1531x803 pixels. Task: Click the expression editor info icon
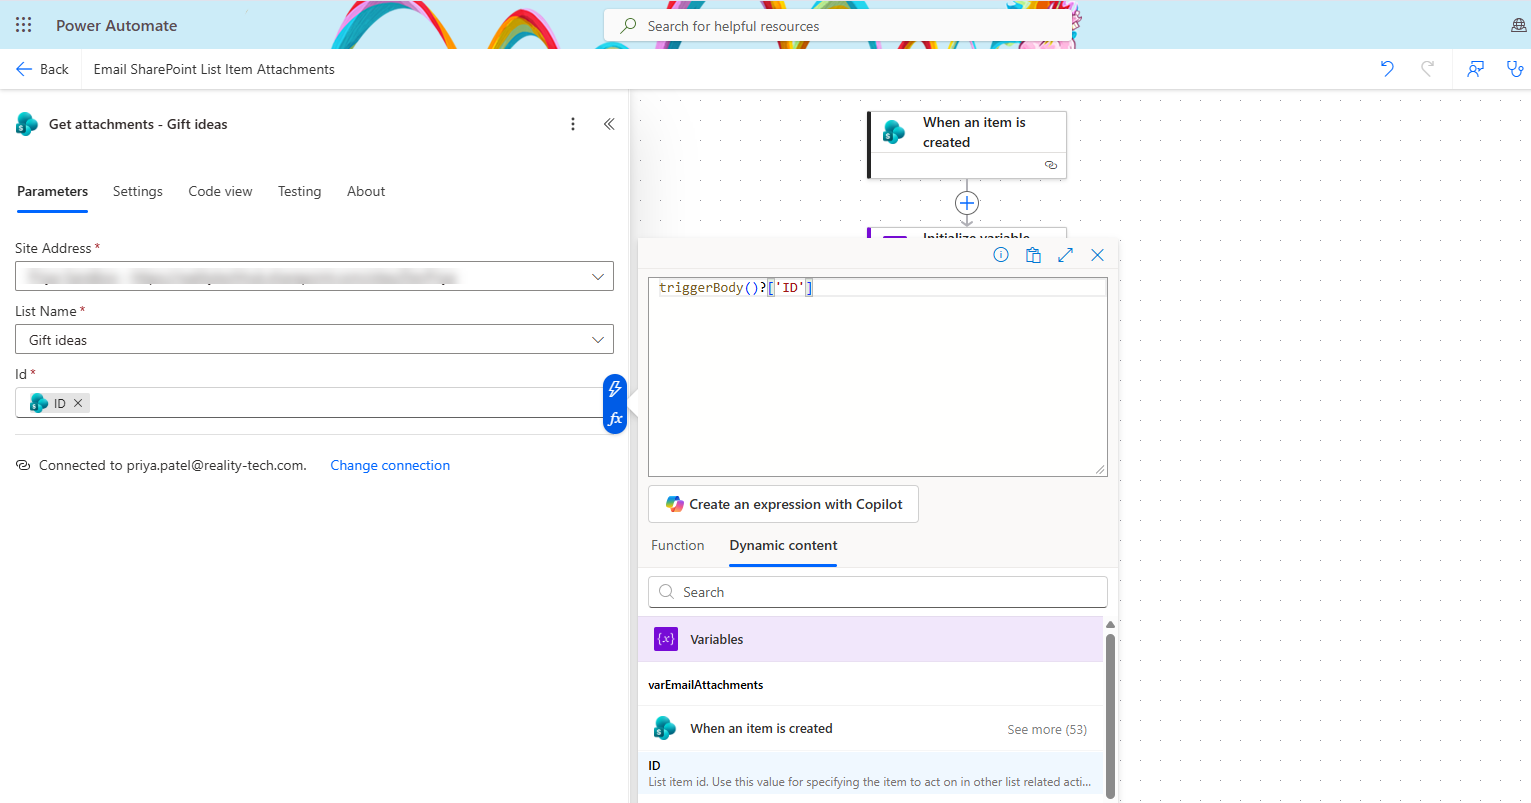pyautogui.click(x=1001, y=255)
